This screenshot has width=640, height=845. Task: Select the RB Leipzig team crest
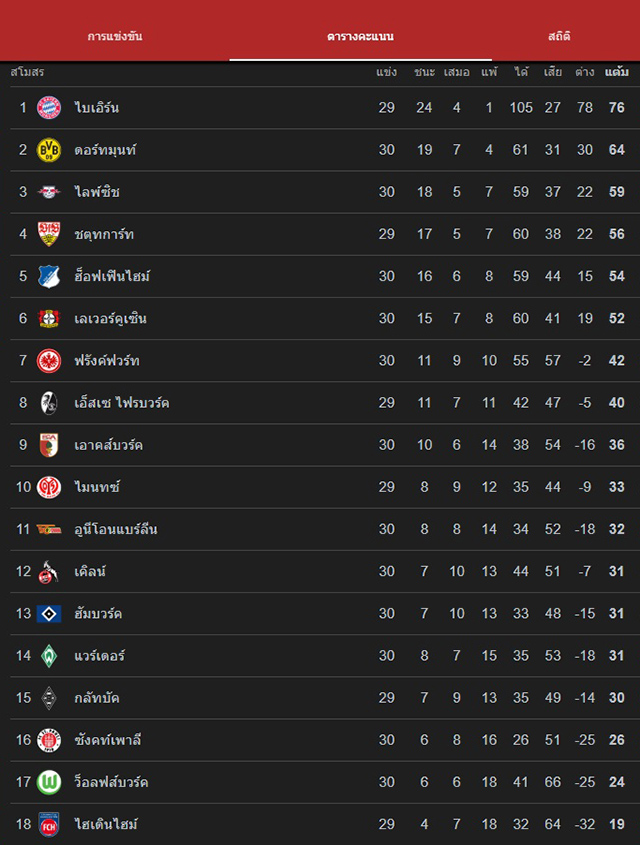coord(49,192)
